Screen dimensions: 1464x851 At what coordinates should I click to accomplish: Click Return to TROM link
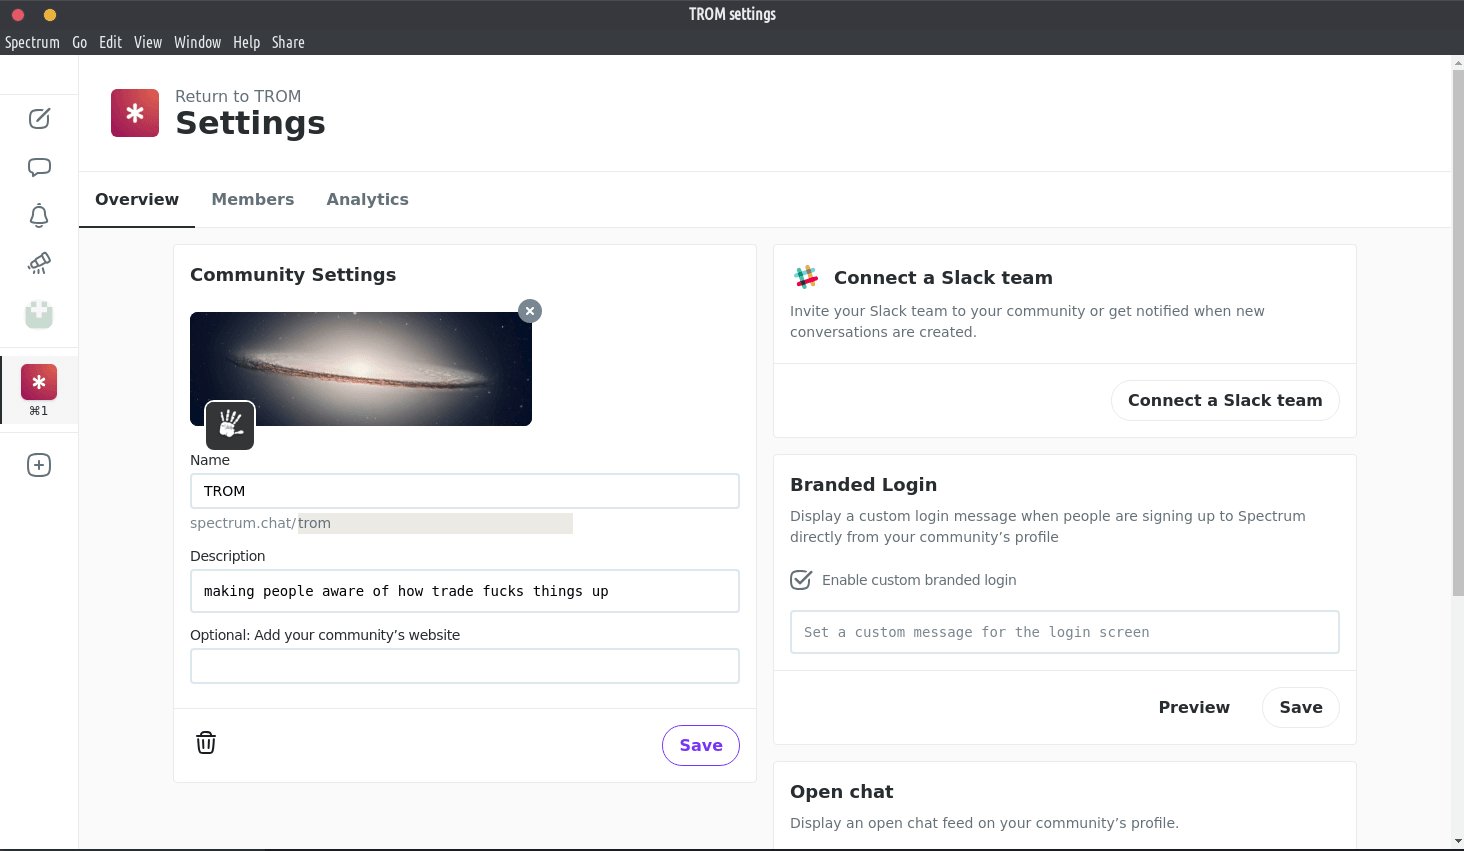[x=238, y=96]
